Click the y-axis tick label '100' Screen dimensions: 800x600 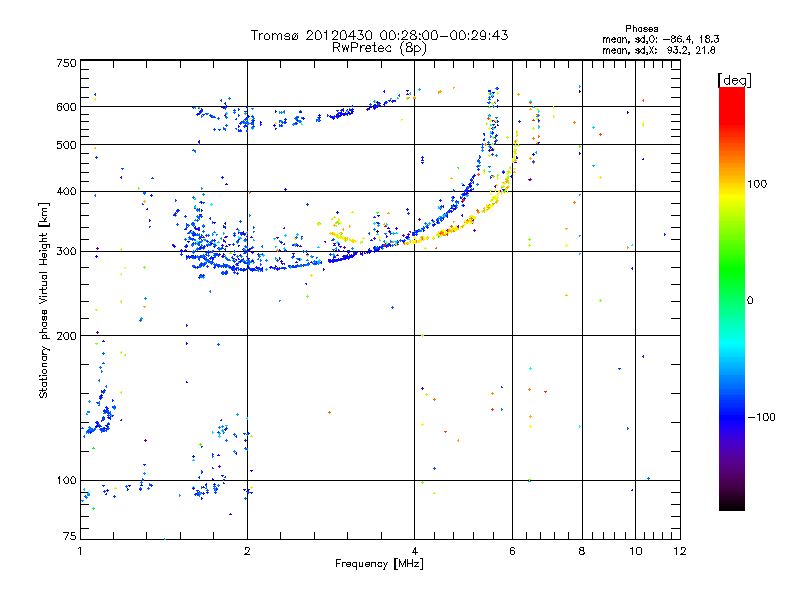point(67,481)
